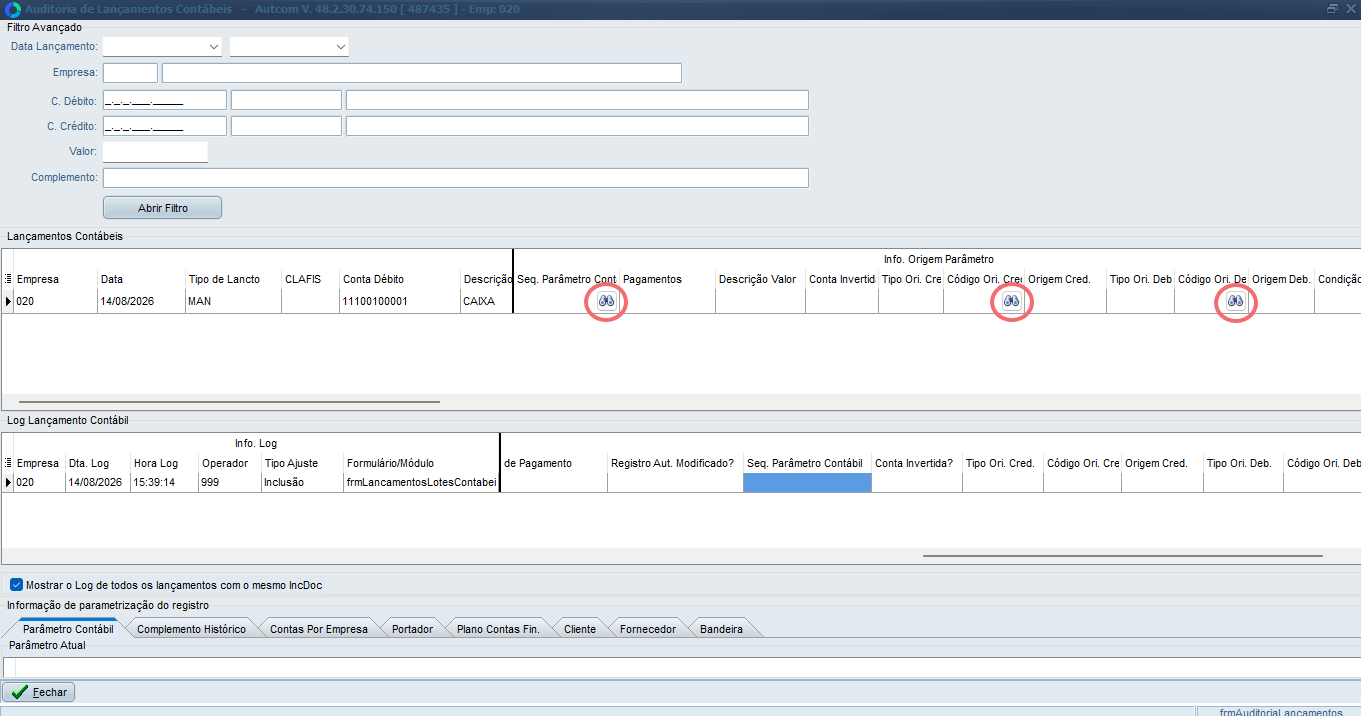Open Plano Contas Fin. tab
This screenshot has width=1361, height=716.
tap(498, 629)
